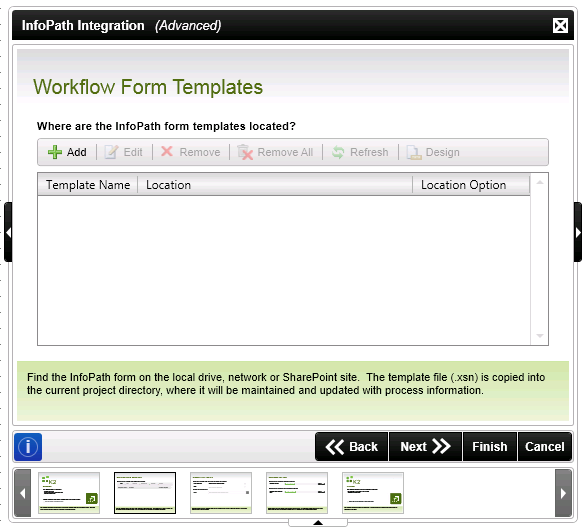
Task: Expand the right side panel arrow
Action: click(x=578, y=232)
